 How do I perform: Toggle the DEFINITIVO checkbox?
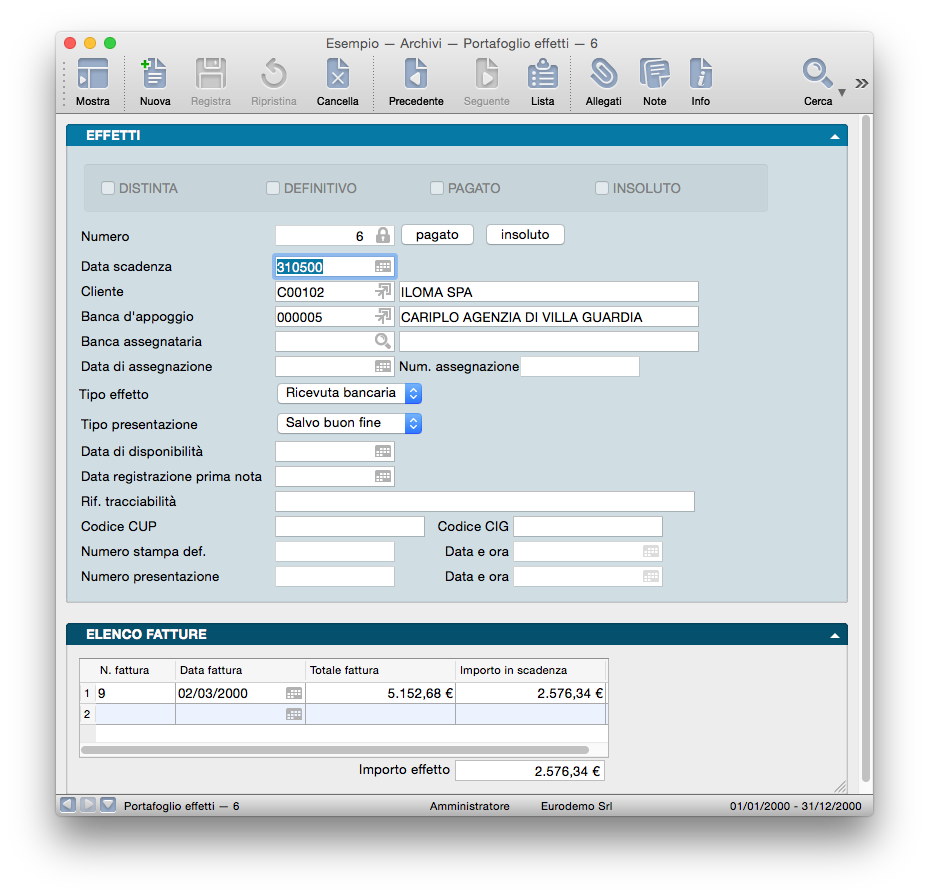(x=273, y=188)
